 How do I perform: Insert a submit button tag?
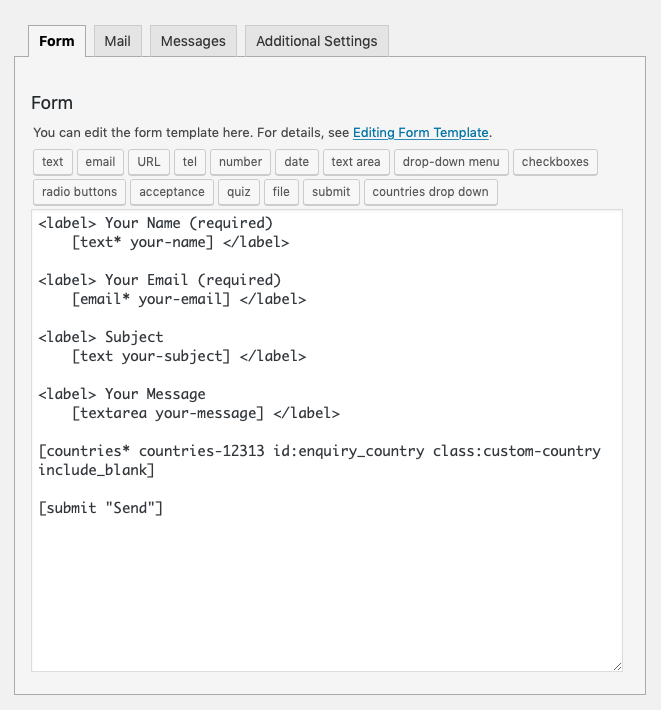pyautogui.click(x=331, y=192)
